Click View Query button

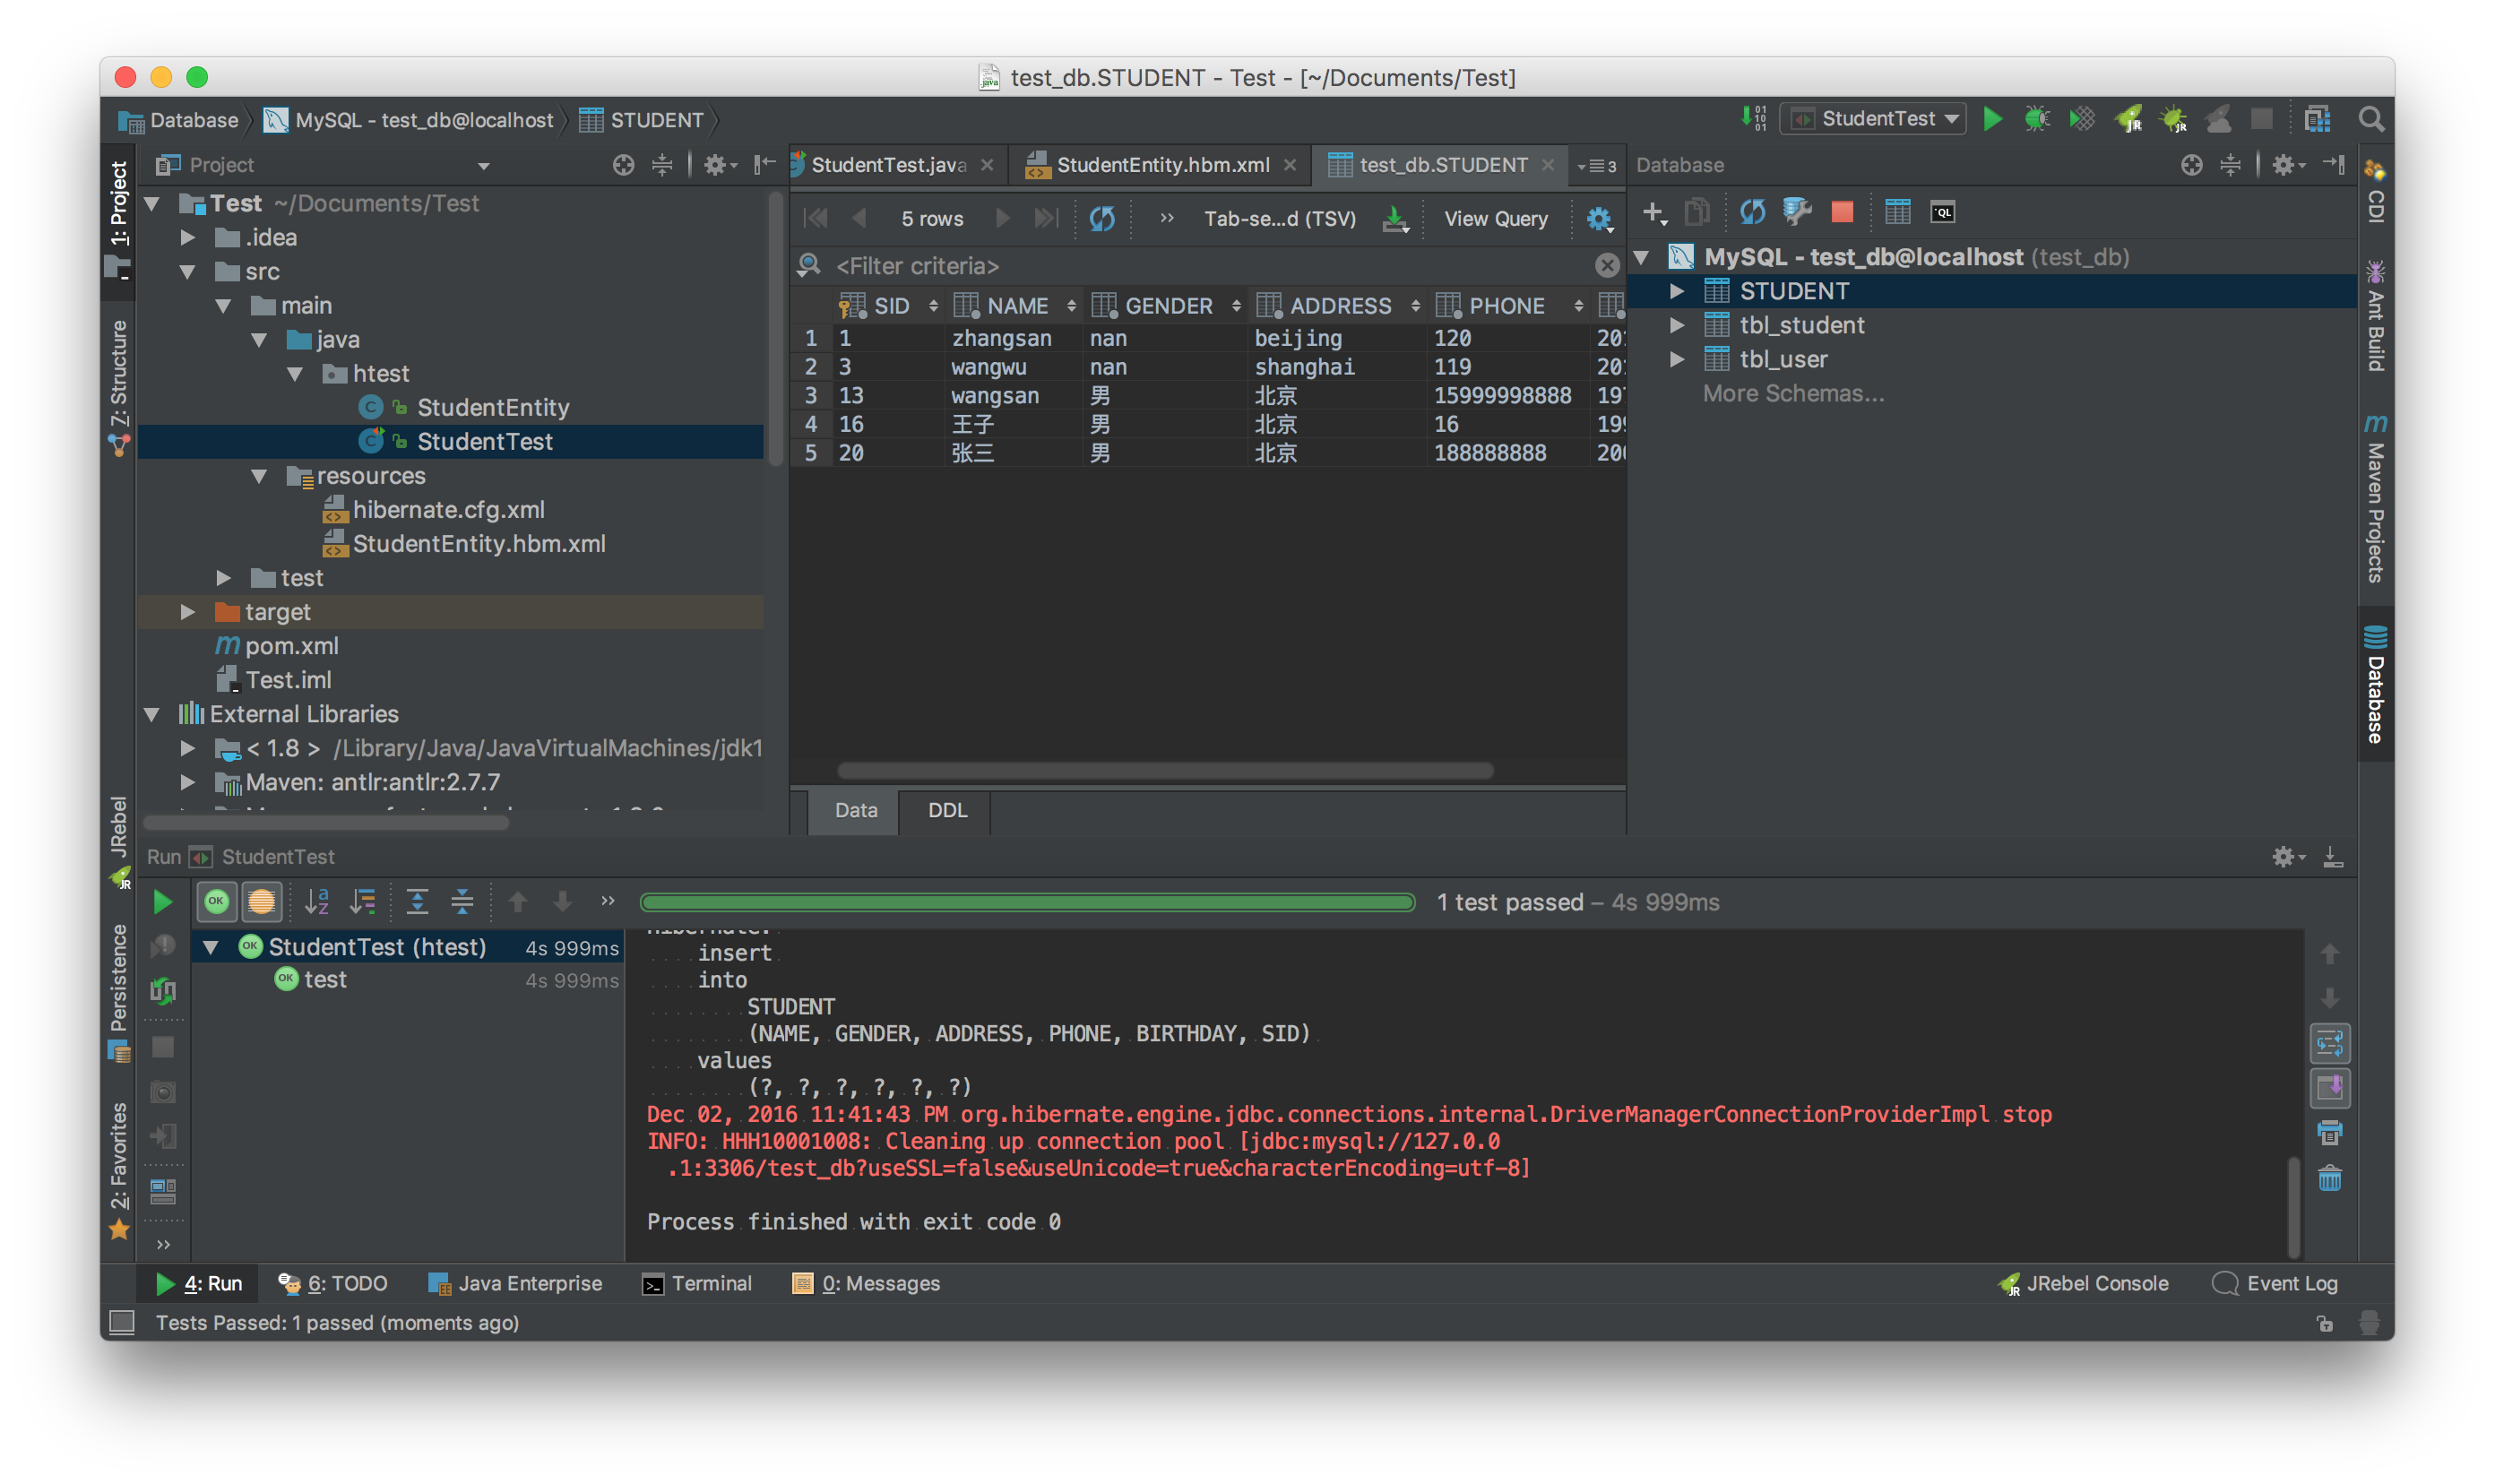[1495, 219]
